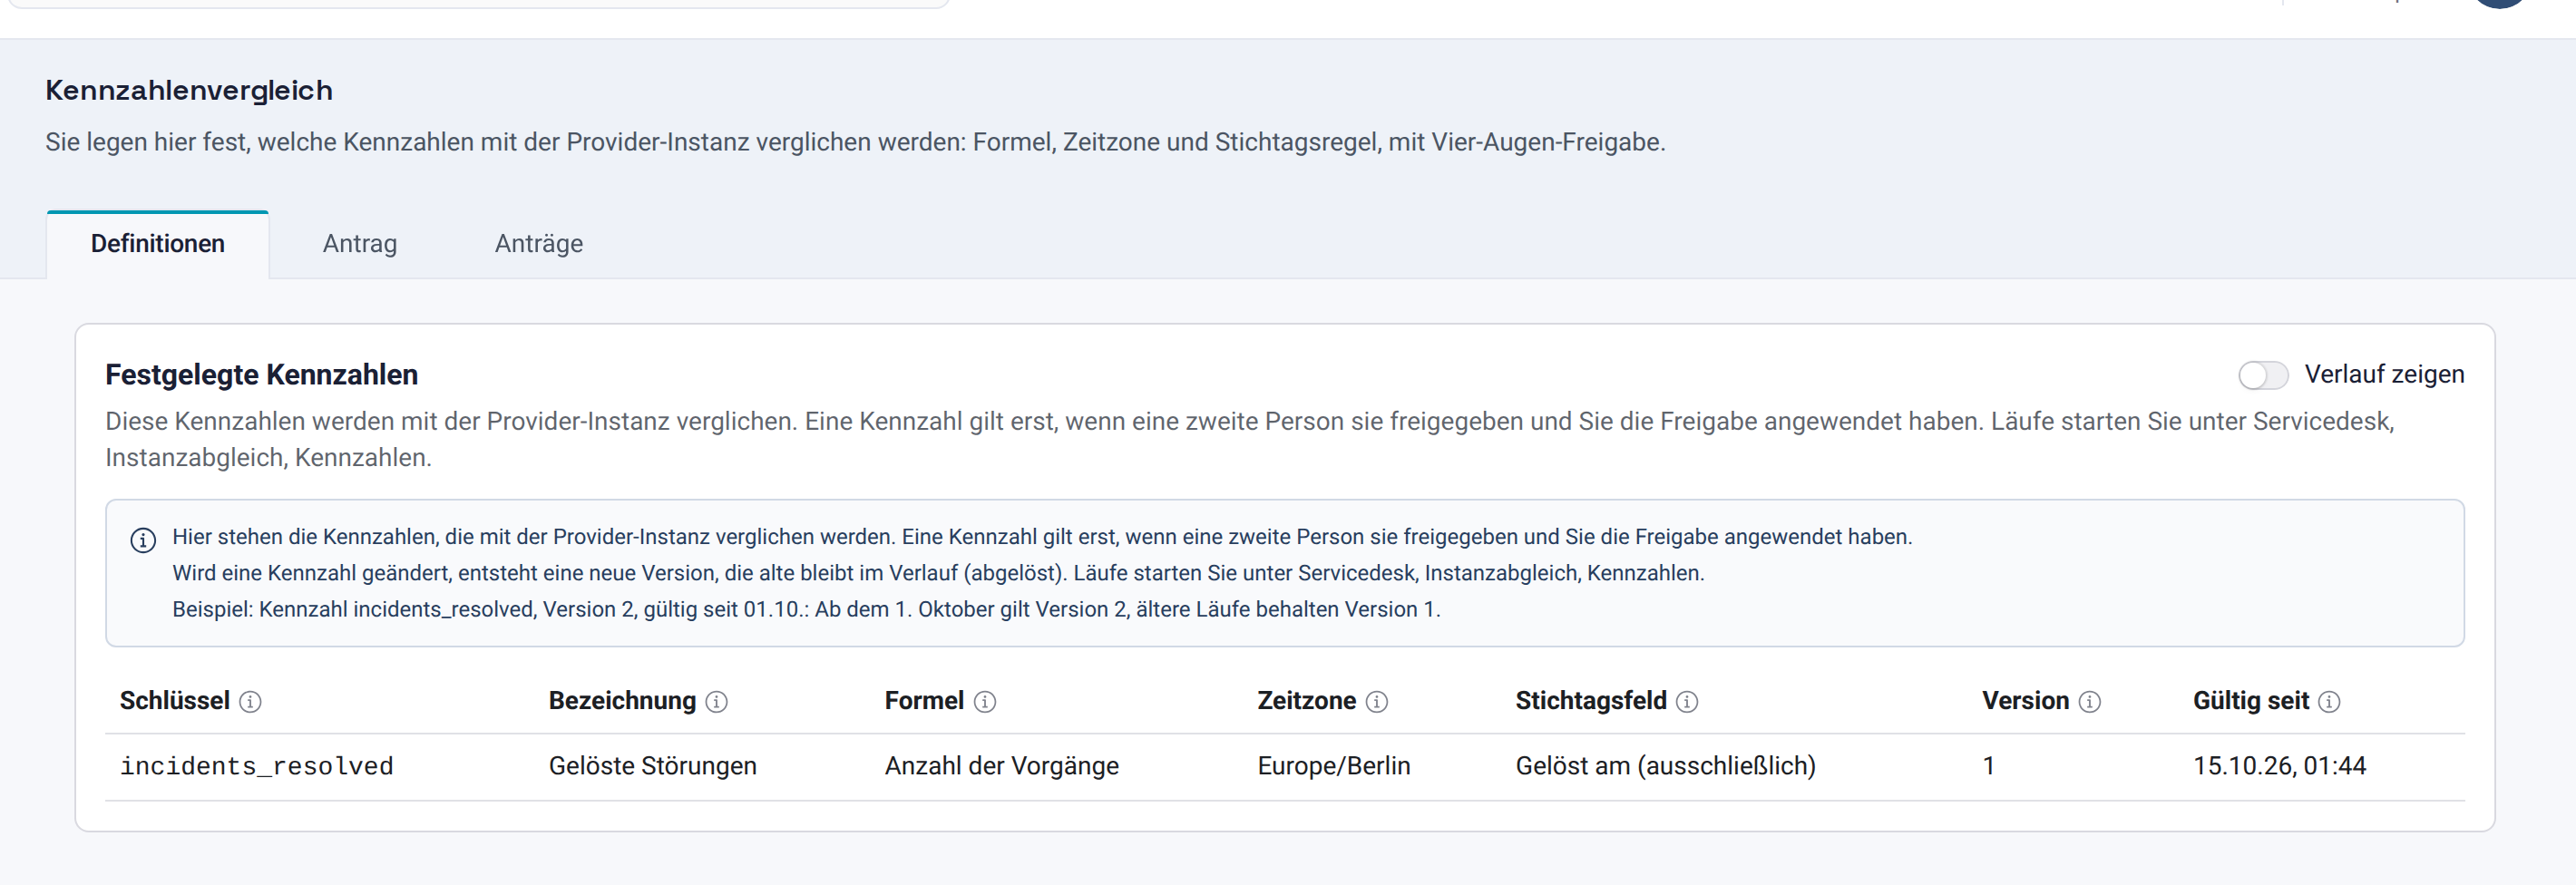Click the Gelöste Störungen cell
Image resolution: width=2576 pixels, height=885 pixels.
click(653, 766)
